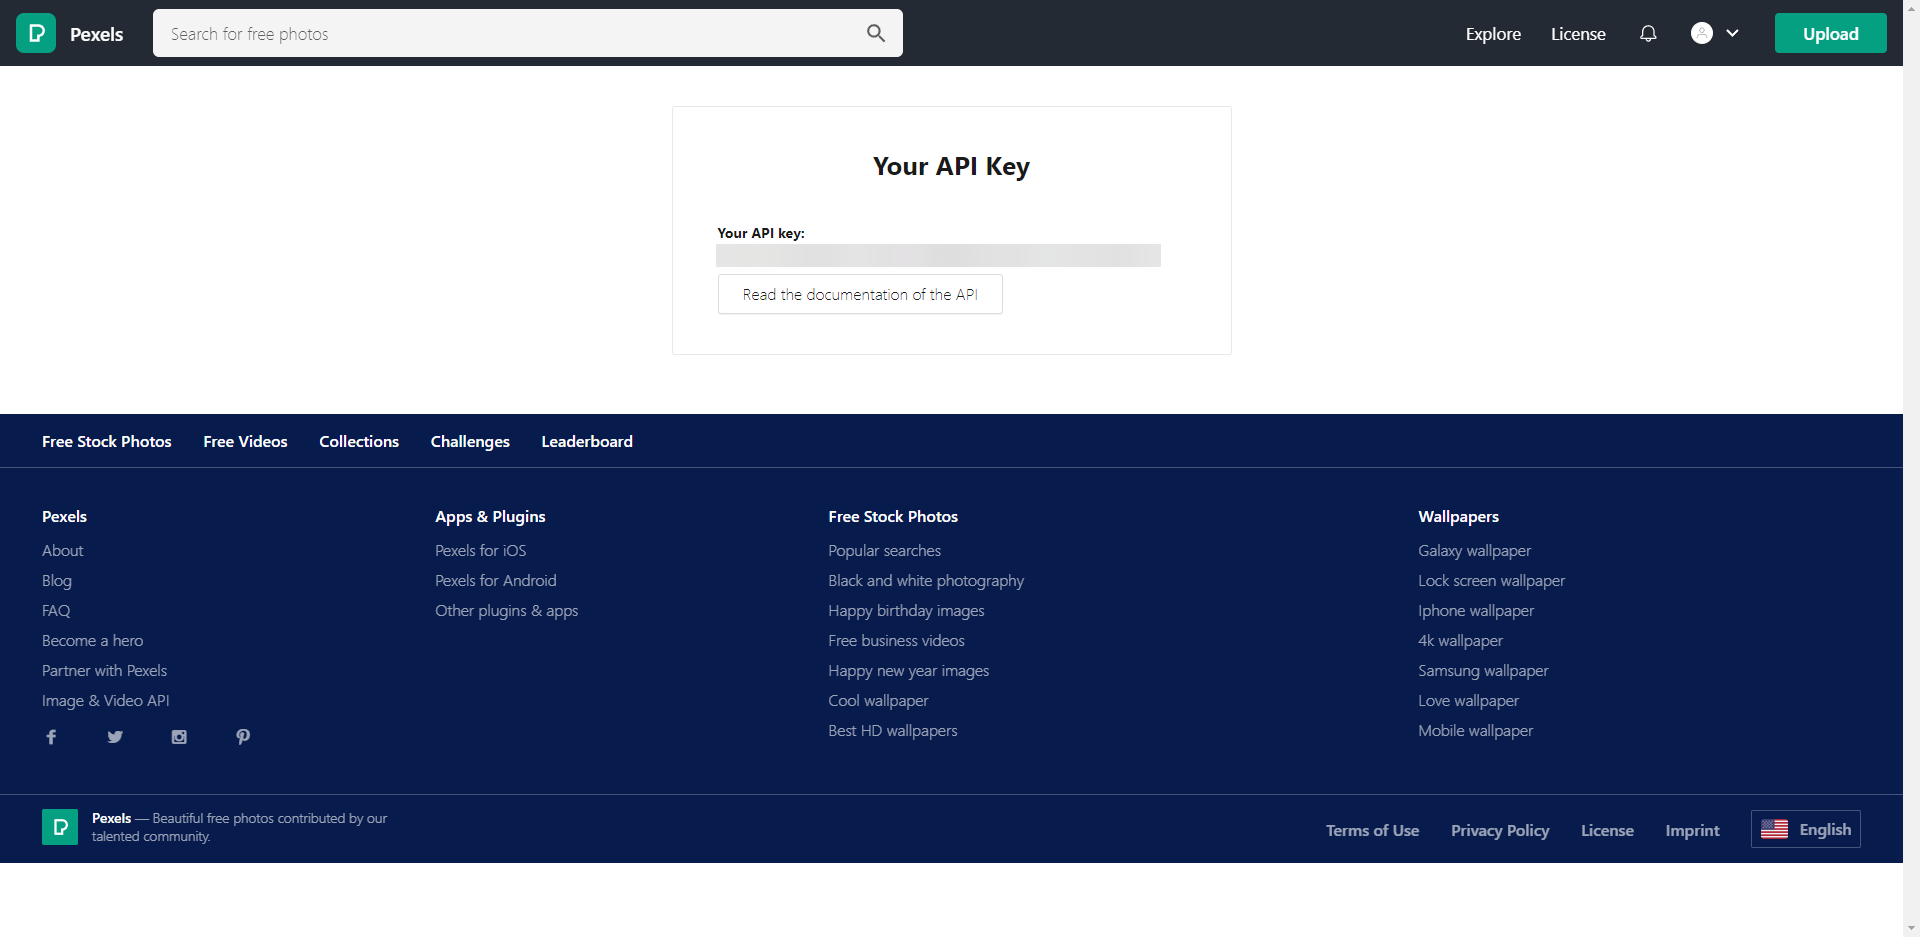Click the search magnifier icon
The height and width of the screenshot is (937, 1920).
point(876,33)
